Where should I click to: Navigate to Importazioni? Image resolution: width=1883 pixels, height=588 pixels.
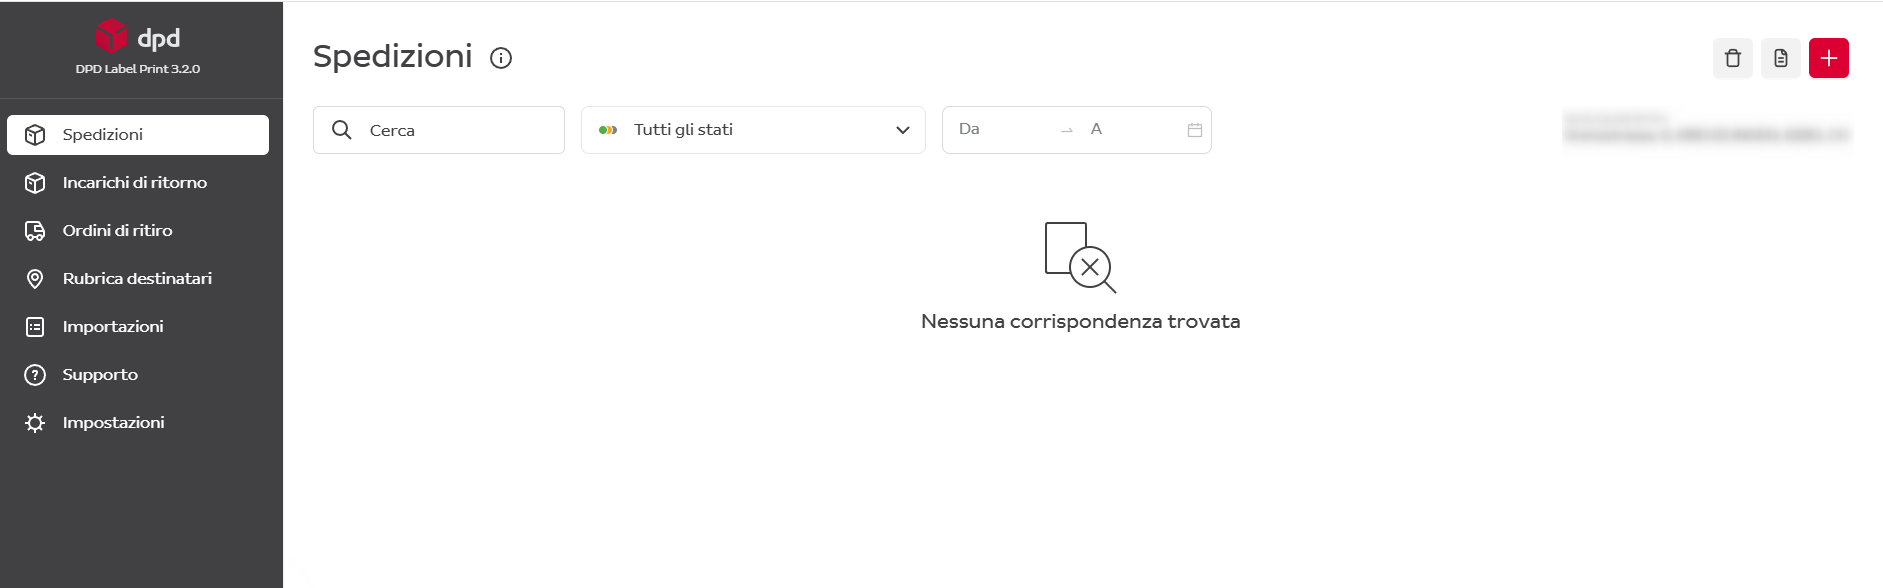coord(138,327)
